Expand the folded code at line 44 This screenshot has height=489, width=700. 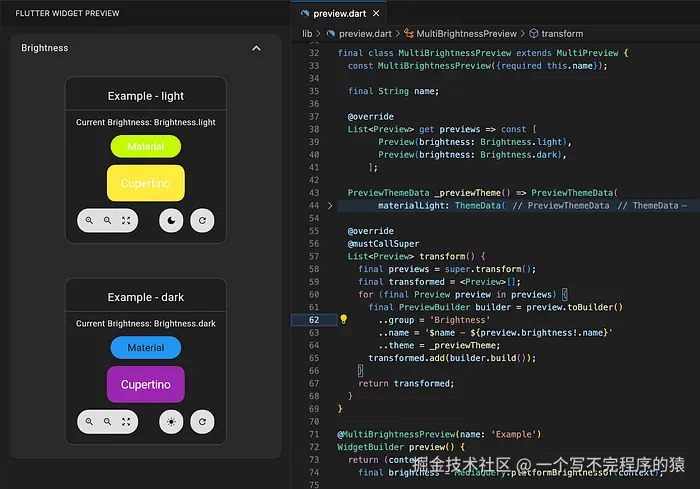330,205
